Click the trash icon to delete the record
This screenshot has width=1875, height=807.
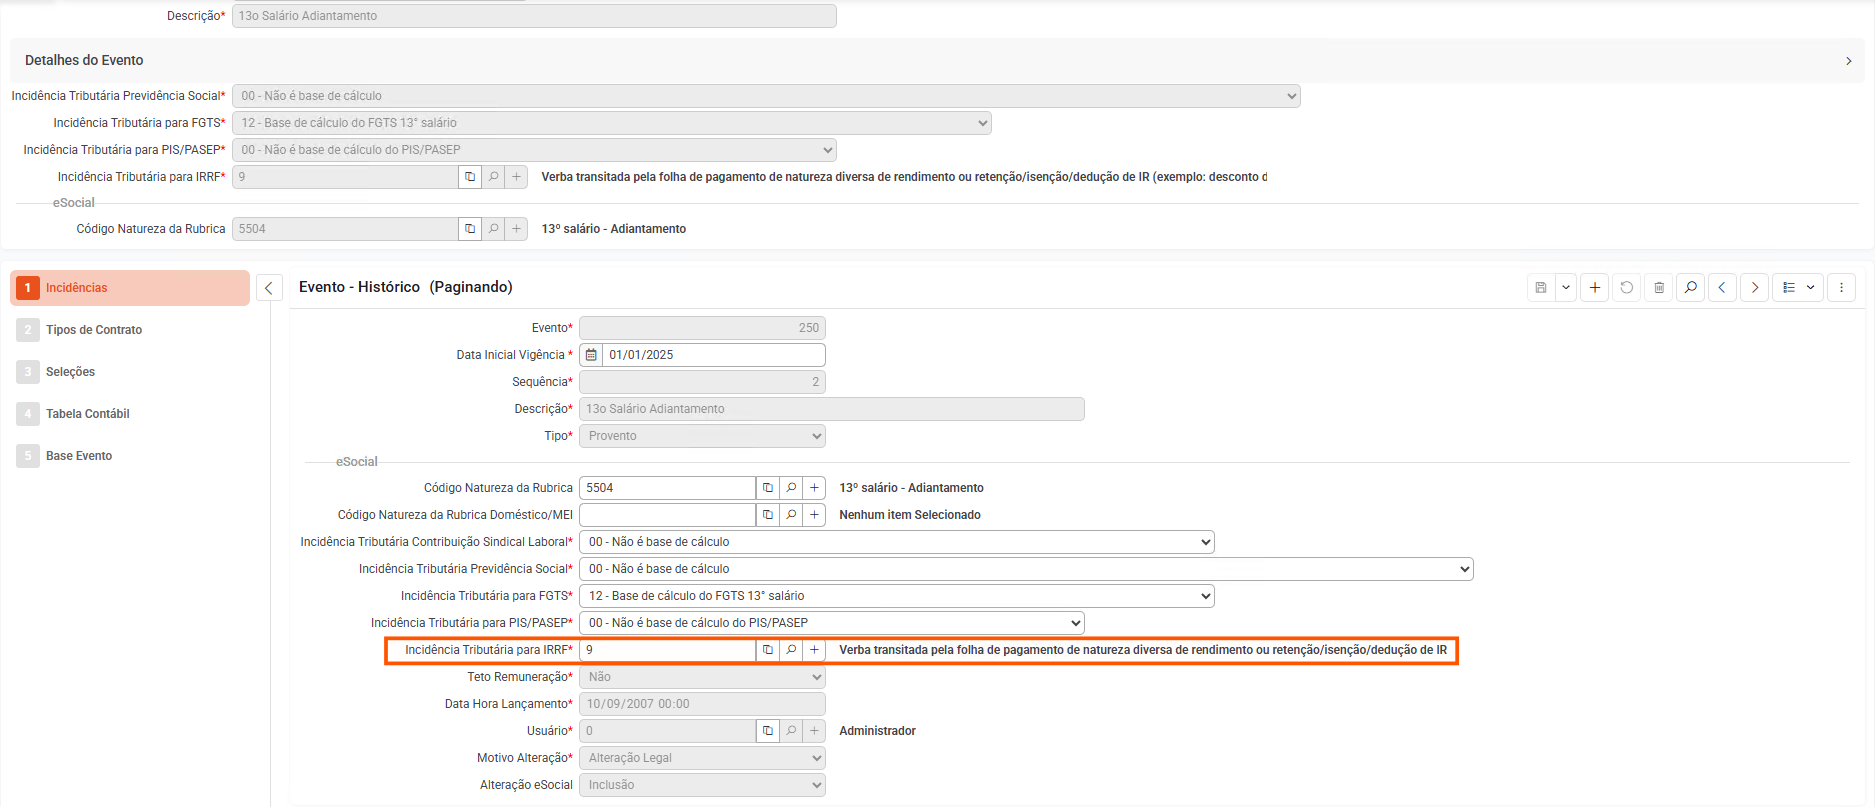pyautogui.click(x=1659, y=288)
